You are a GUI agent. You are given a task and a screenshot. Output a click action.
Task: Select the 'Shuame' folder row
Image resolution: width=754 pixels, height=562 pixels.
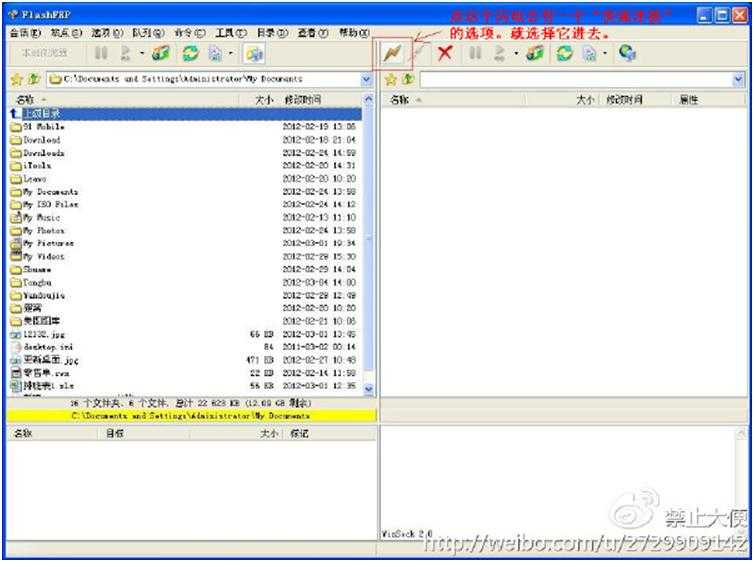[186, 270]
